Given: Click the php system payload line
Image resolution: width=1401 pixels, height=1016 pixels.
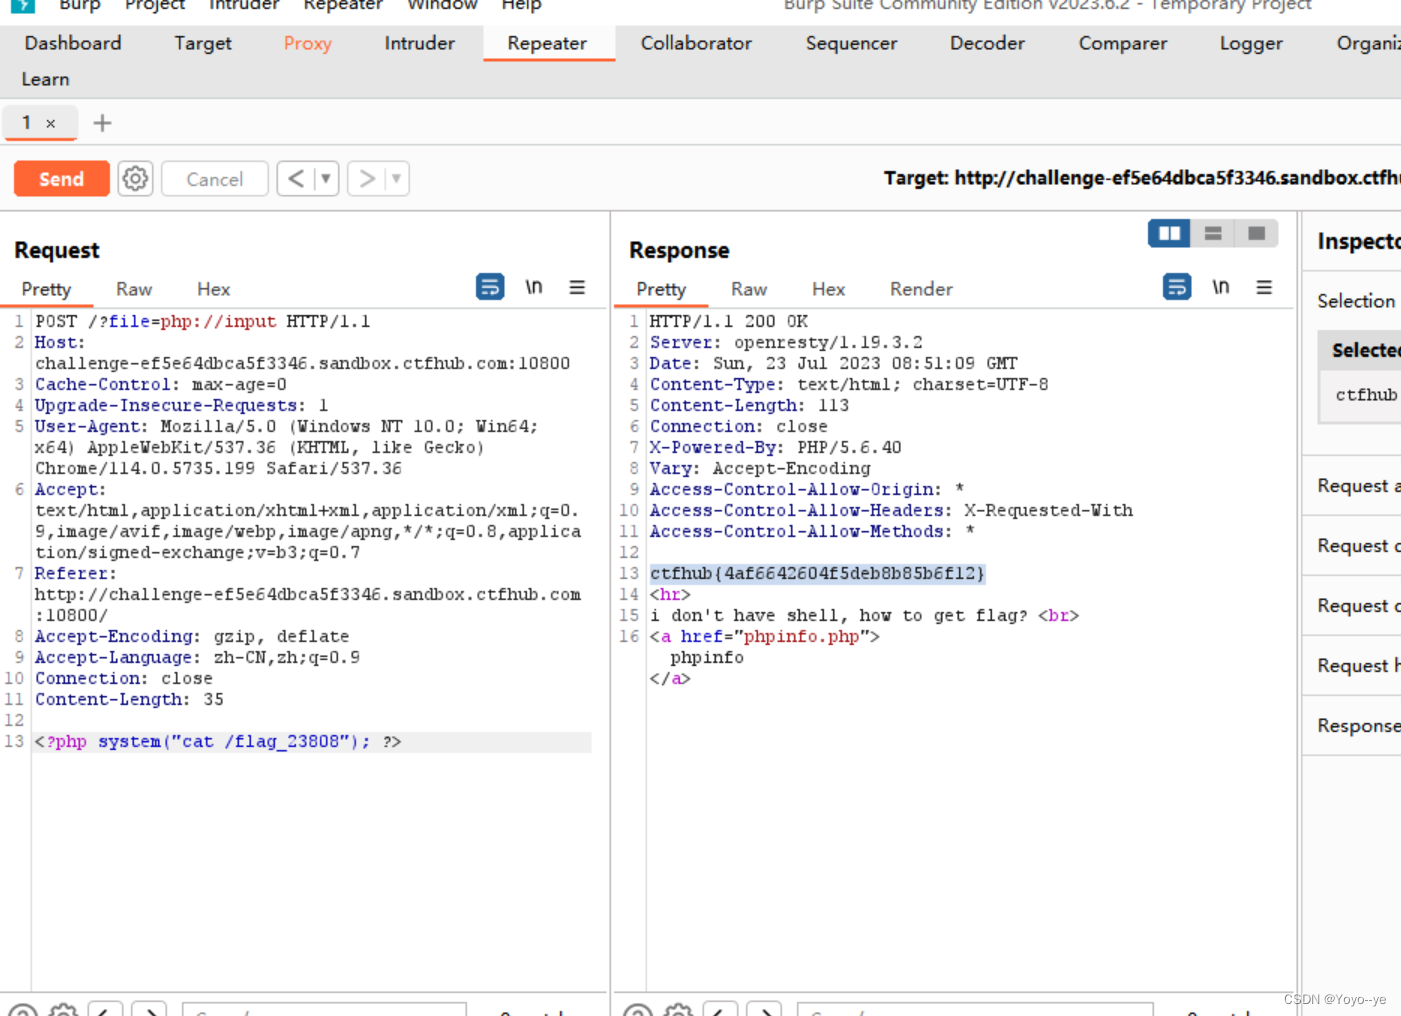Looking at the screenshot, I should (x=218, y=742).
